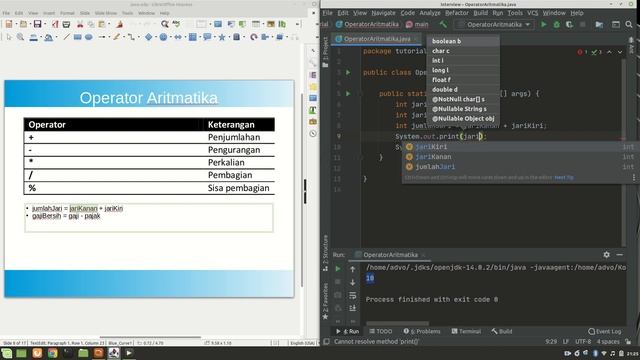Click the Rotate tool icon in Impress

253,38
